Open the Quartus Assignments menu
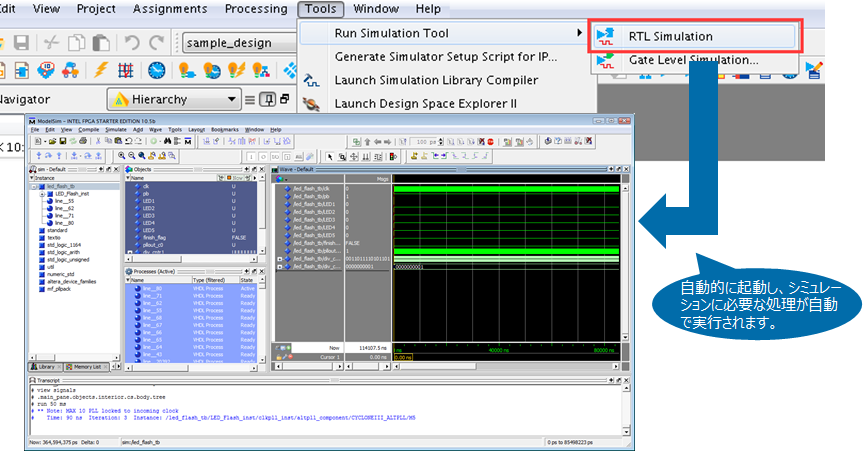The width and height of the screenshot is (865, 451). pos(170,9)
